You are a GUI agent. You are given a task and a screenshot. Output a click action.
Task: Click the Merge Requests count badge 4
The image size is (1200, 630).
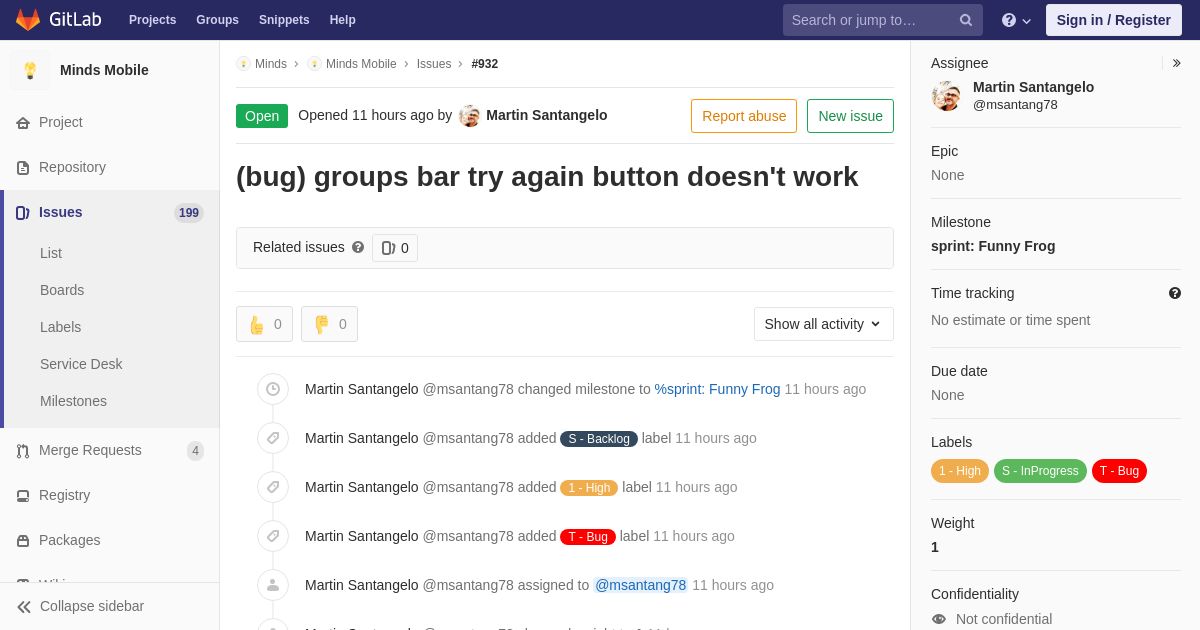click(195, 451)
